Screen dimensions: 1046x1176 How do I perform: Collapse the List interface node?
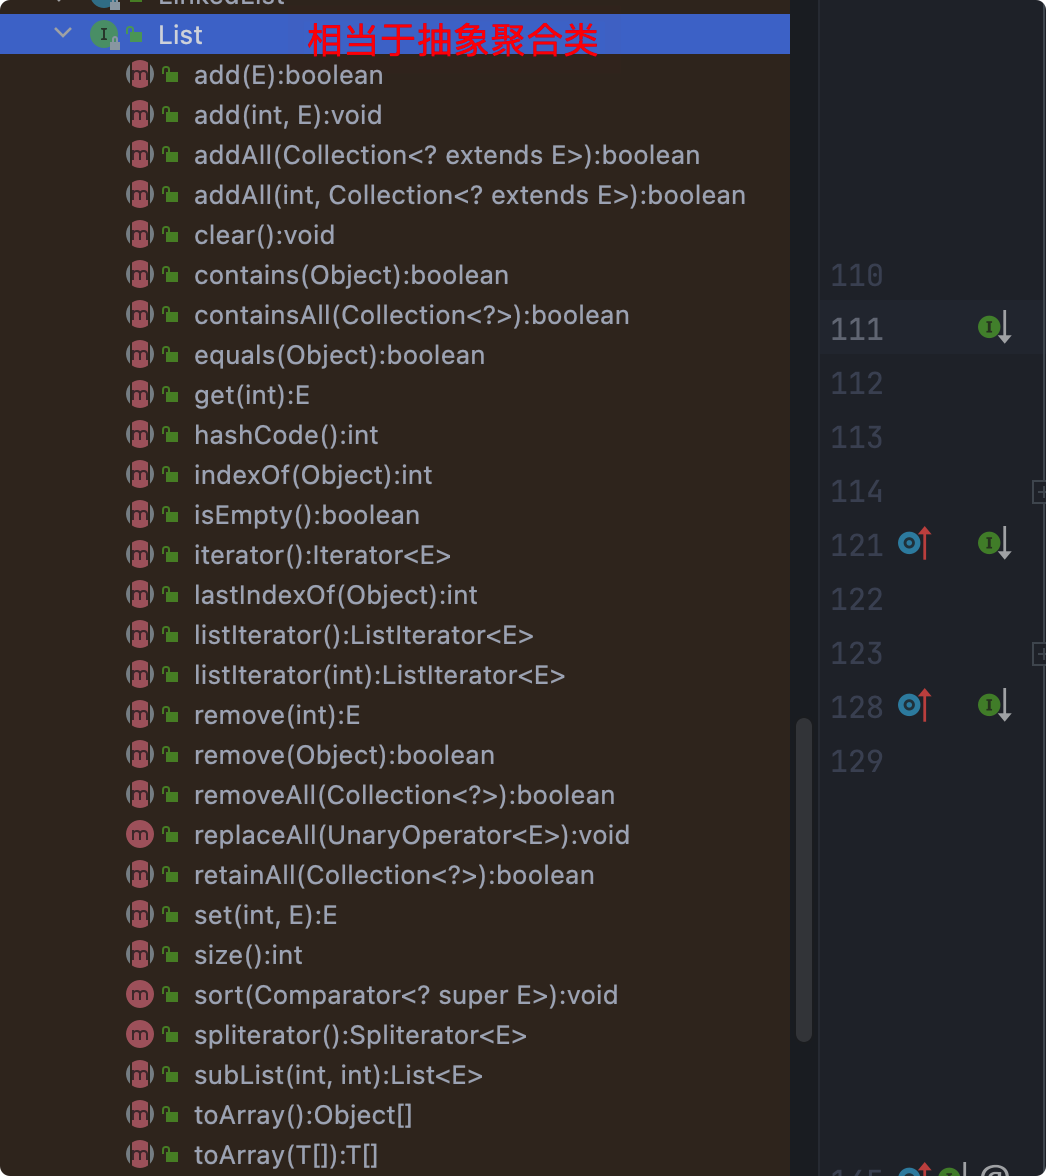(63, 33)
